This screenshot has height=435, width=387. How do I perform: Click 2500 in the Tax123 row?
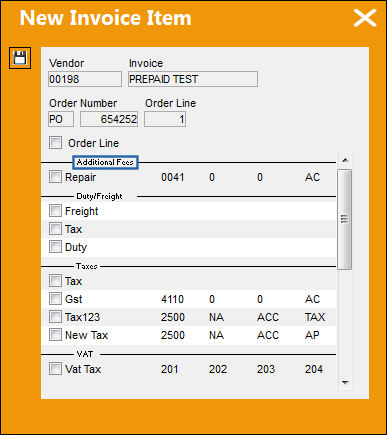[x=173, y=317]
